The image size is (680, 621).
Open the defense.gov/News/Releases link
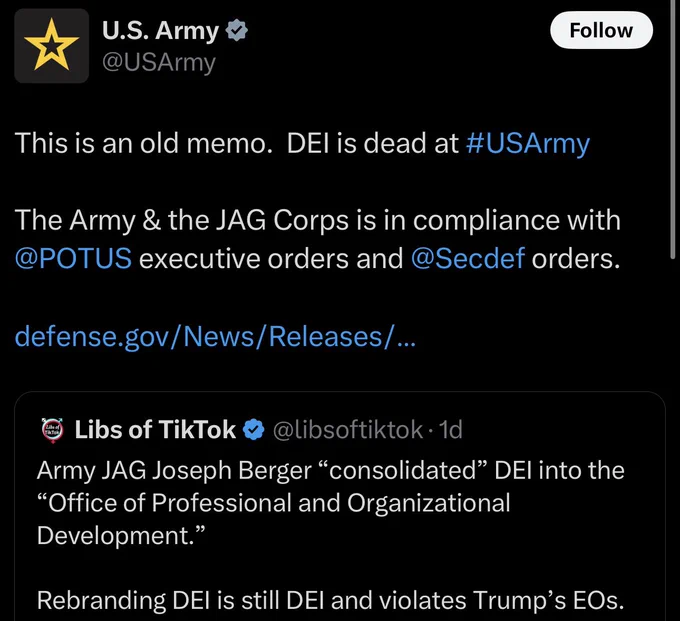click(x=215, y=336)
